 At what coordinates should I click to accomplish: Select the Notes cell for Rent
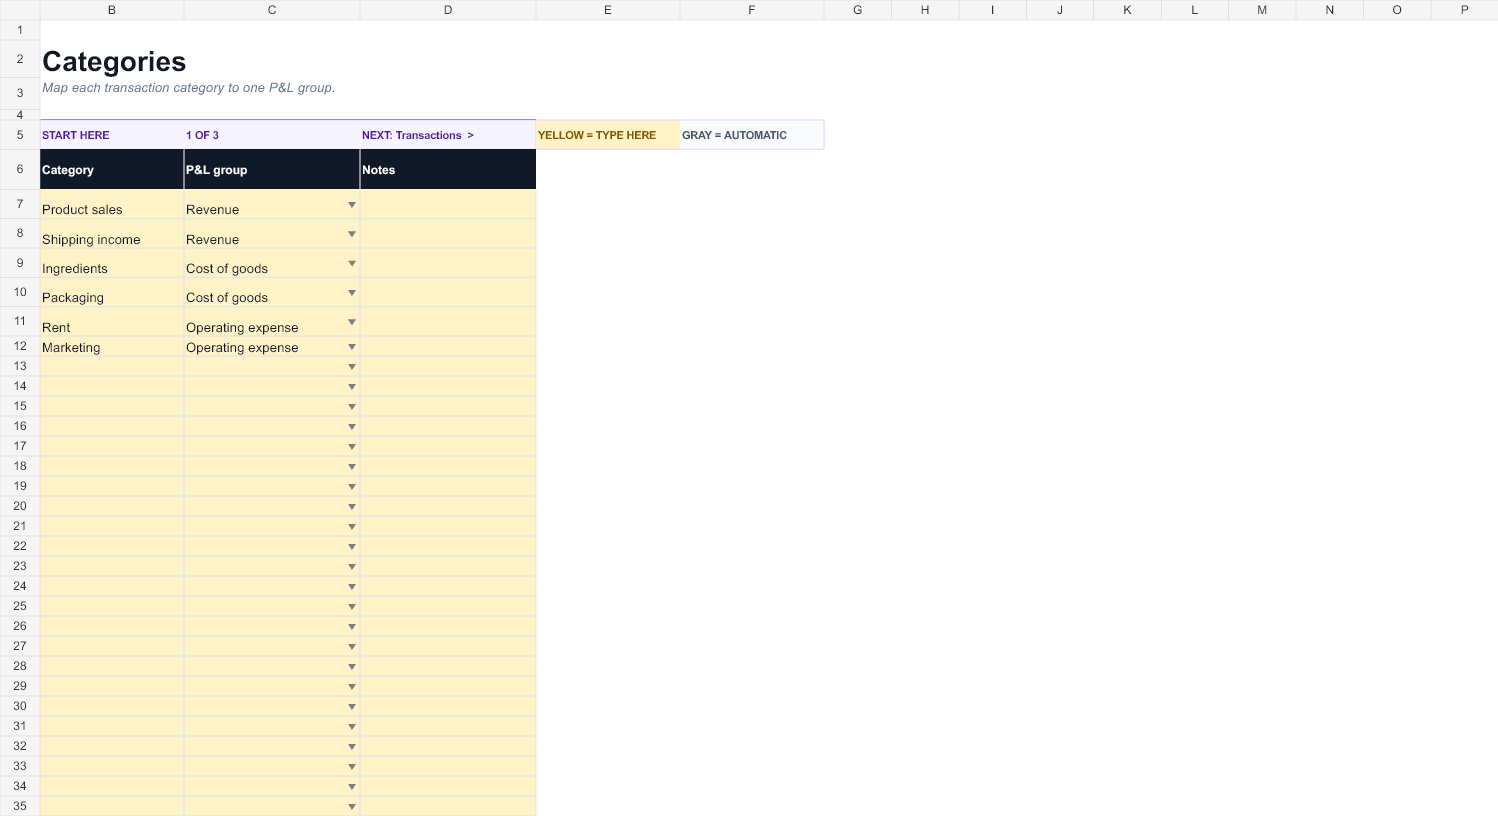[x=448, y=322]
